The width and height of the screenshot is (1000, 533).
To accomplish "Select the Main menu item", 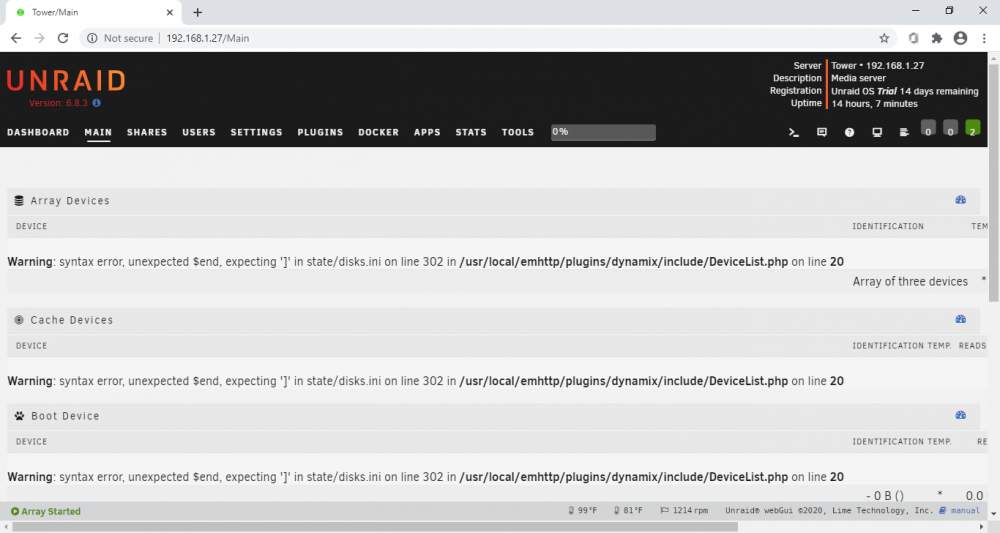I will click(98, 133).
